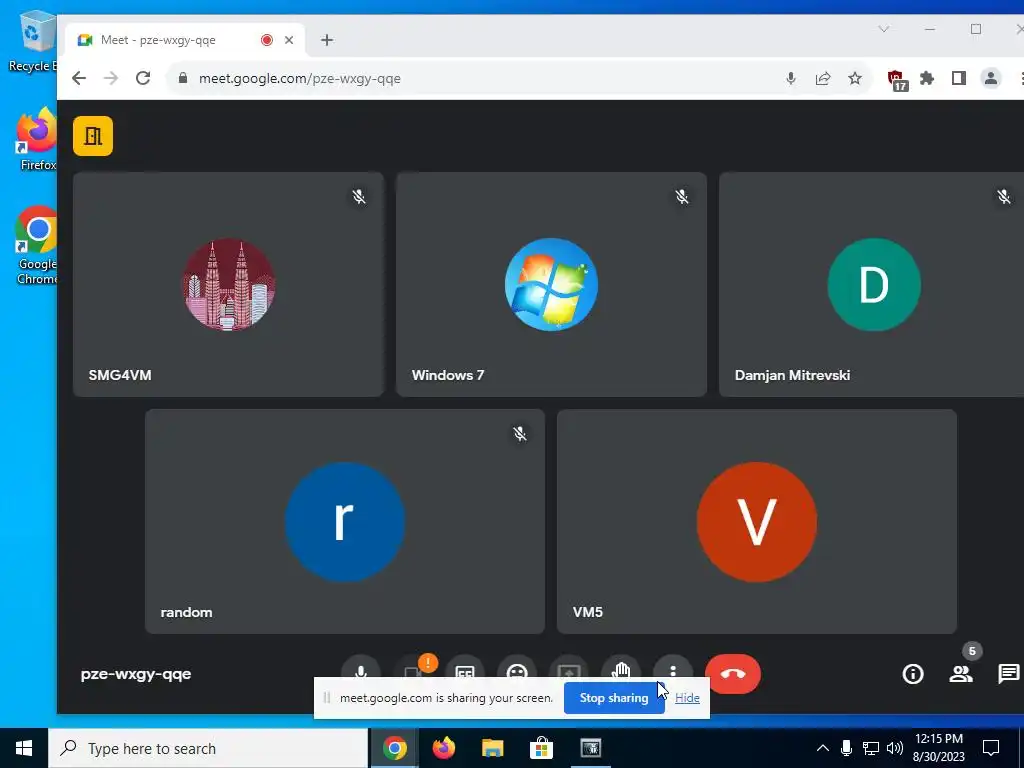This screenshot has width=1024, height=768.
Task: Click the muted mic icon on SMG4VM tile
Action: (359, 197)
